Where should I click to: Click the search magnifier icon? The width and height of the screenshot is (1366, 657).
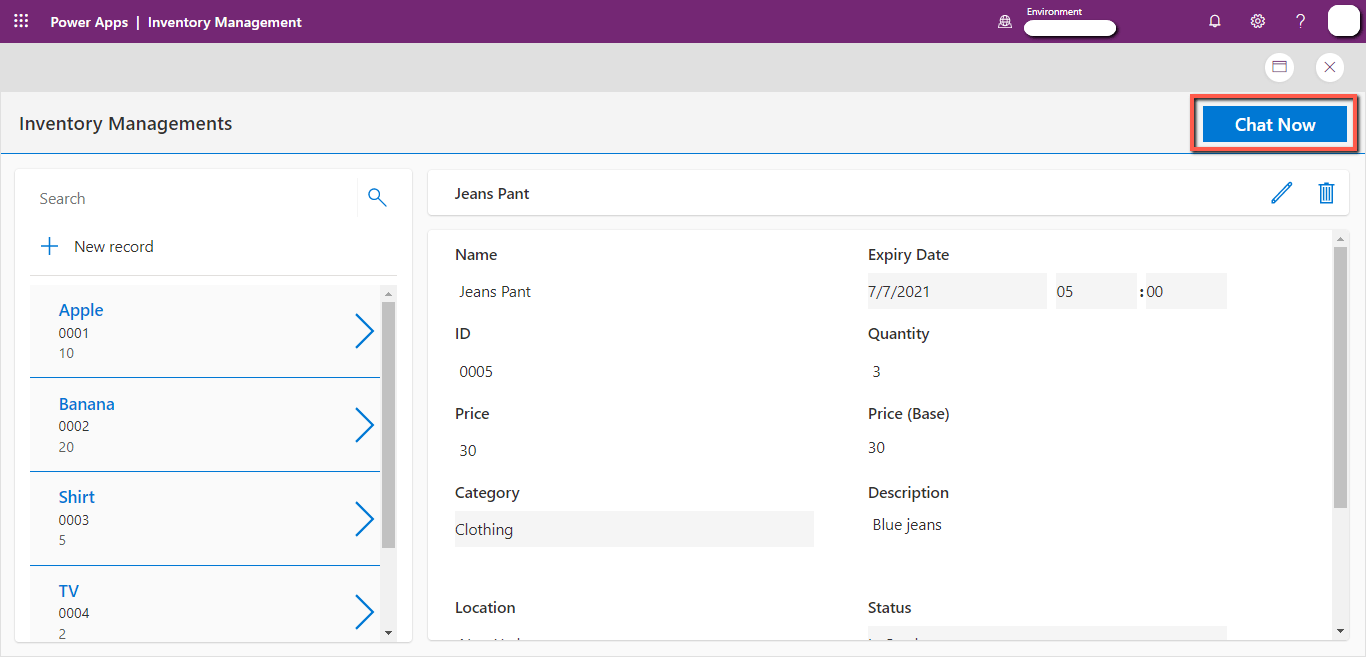(x=377, y=198)
